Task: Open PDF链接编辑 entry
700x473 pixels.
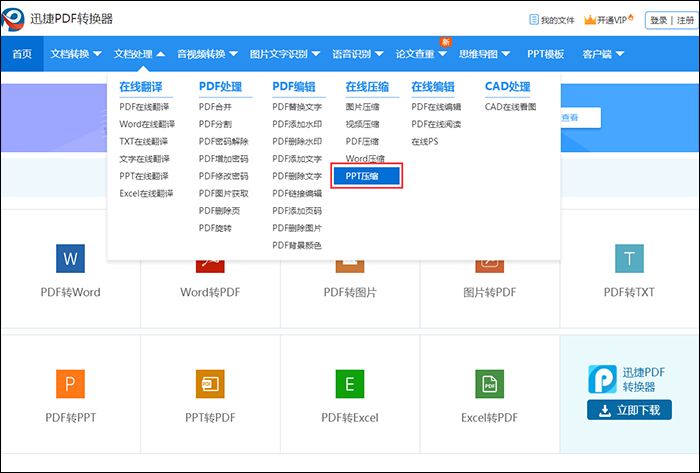Action: pyautogui.click(x=297, y=193)
